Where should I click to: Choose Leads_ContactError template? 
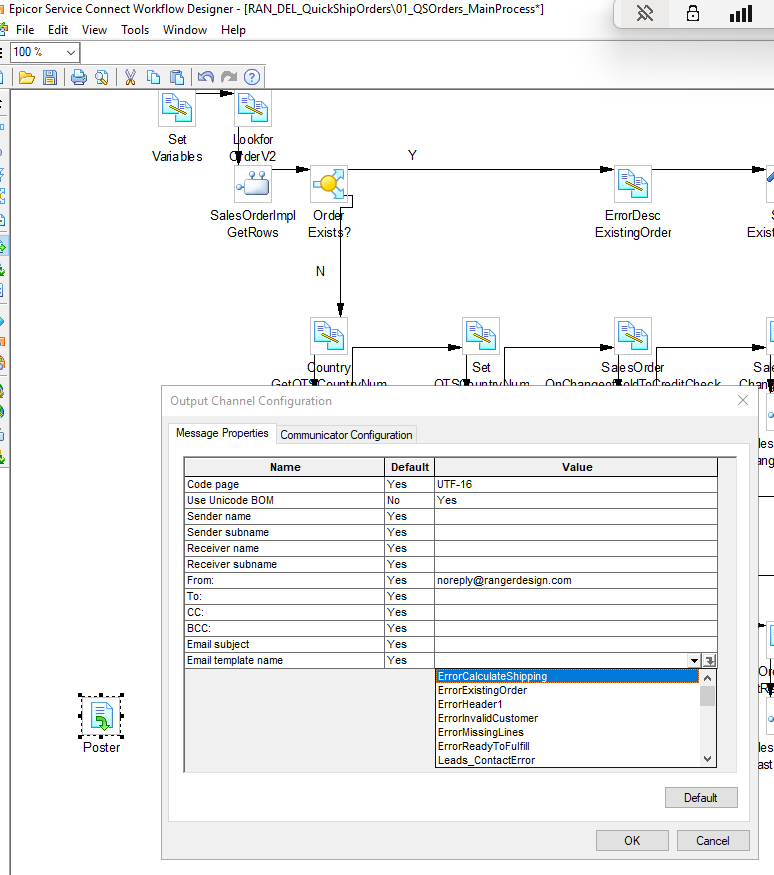567,760
